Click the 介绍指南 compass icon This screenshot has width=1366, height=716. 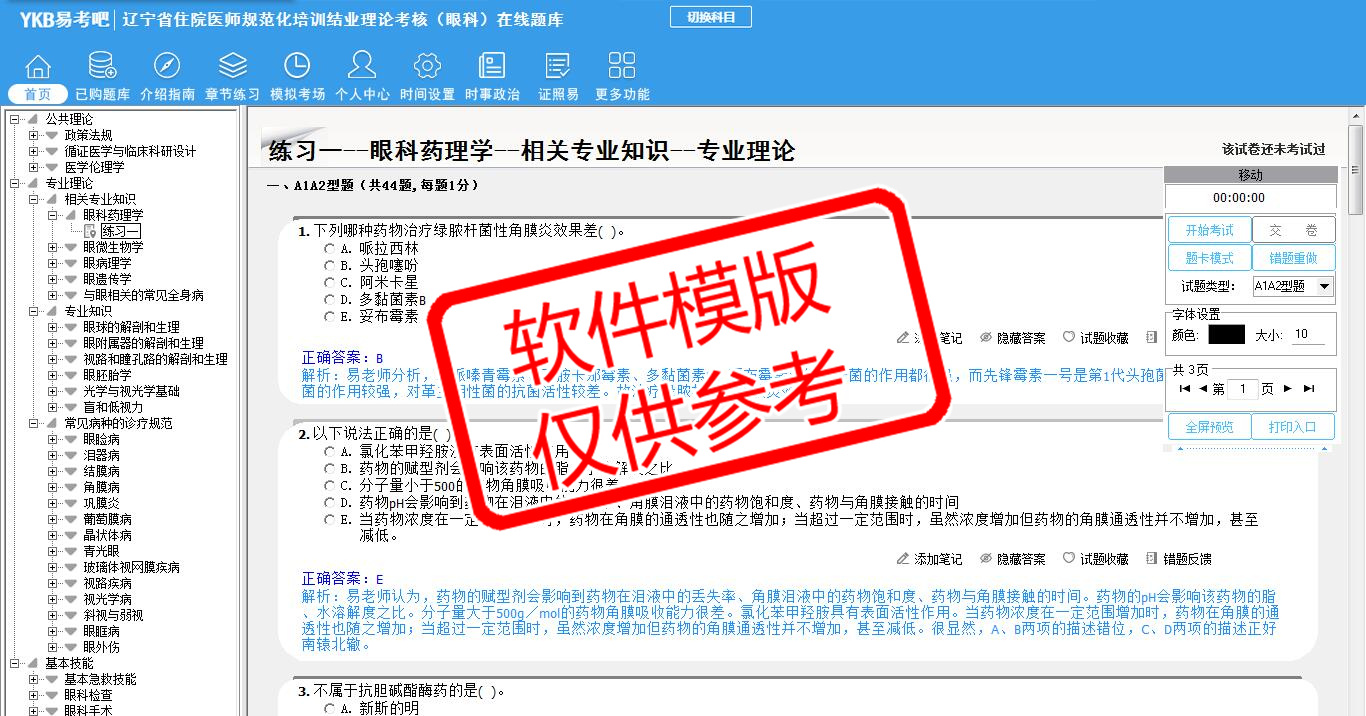(167, 67)
